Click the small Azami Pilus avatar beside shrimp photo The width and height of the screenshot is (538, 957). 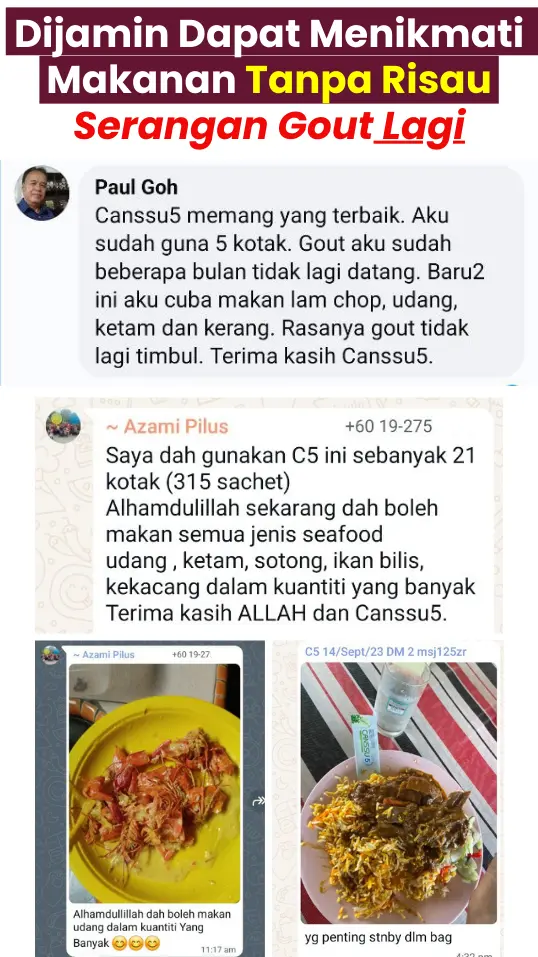51,655
